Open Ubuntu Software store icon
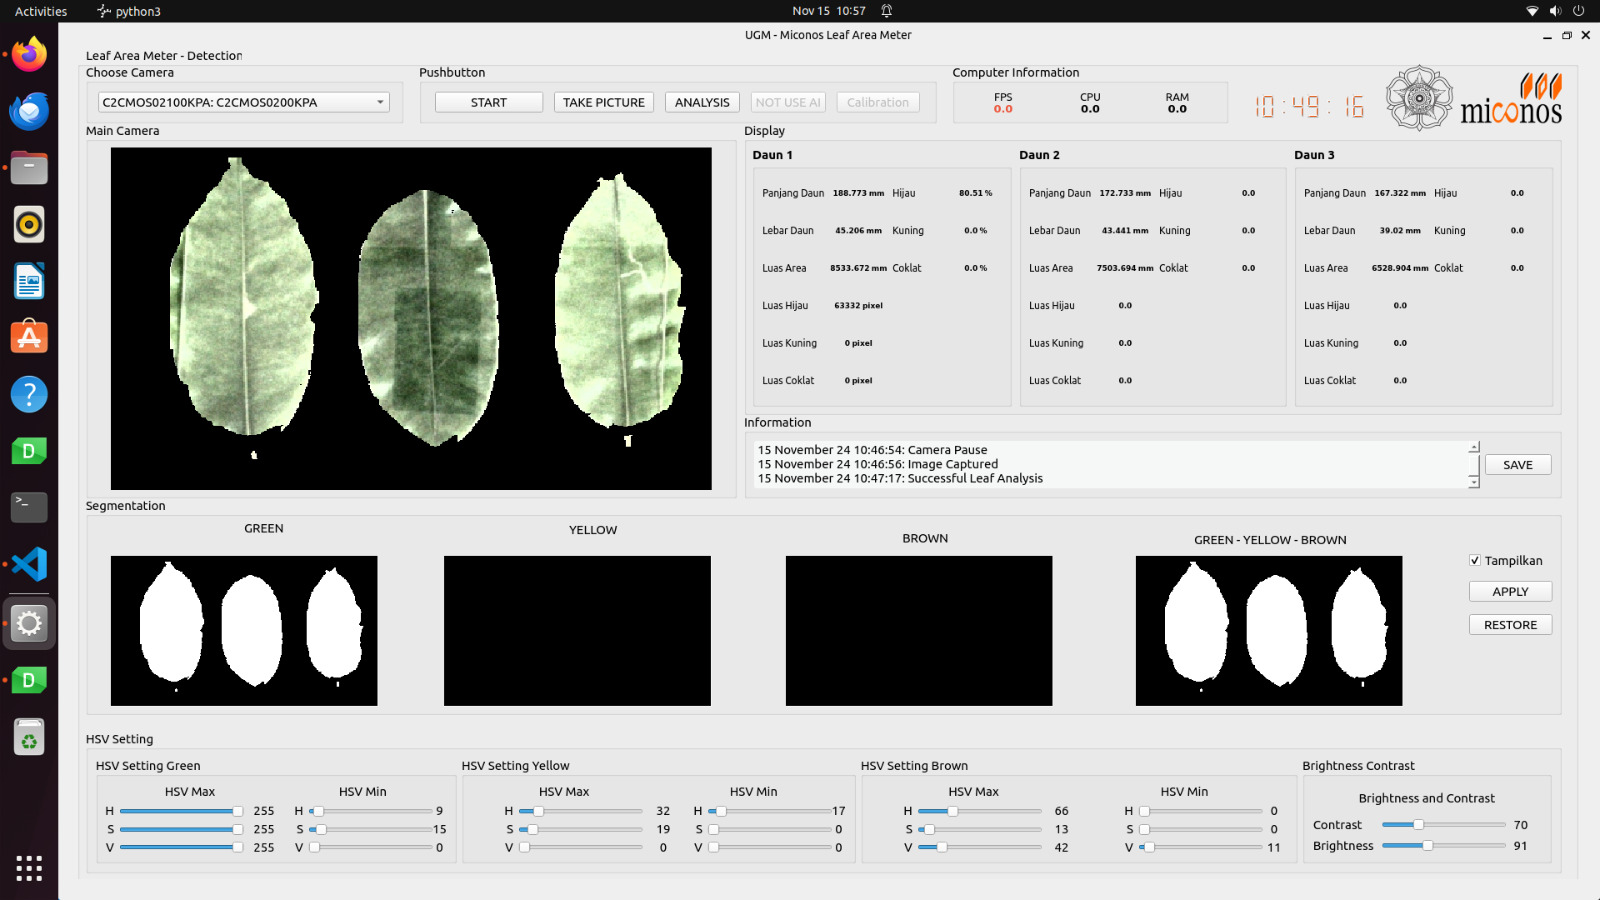 (29, 338)
